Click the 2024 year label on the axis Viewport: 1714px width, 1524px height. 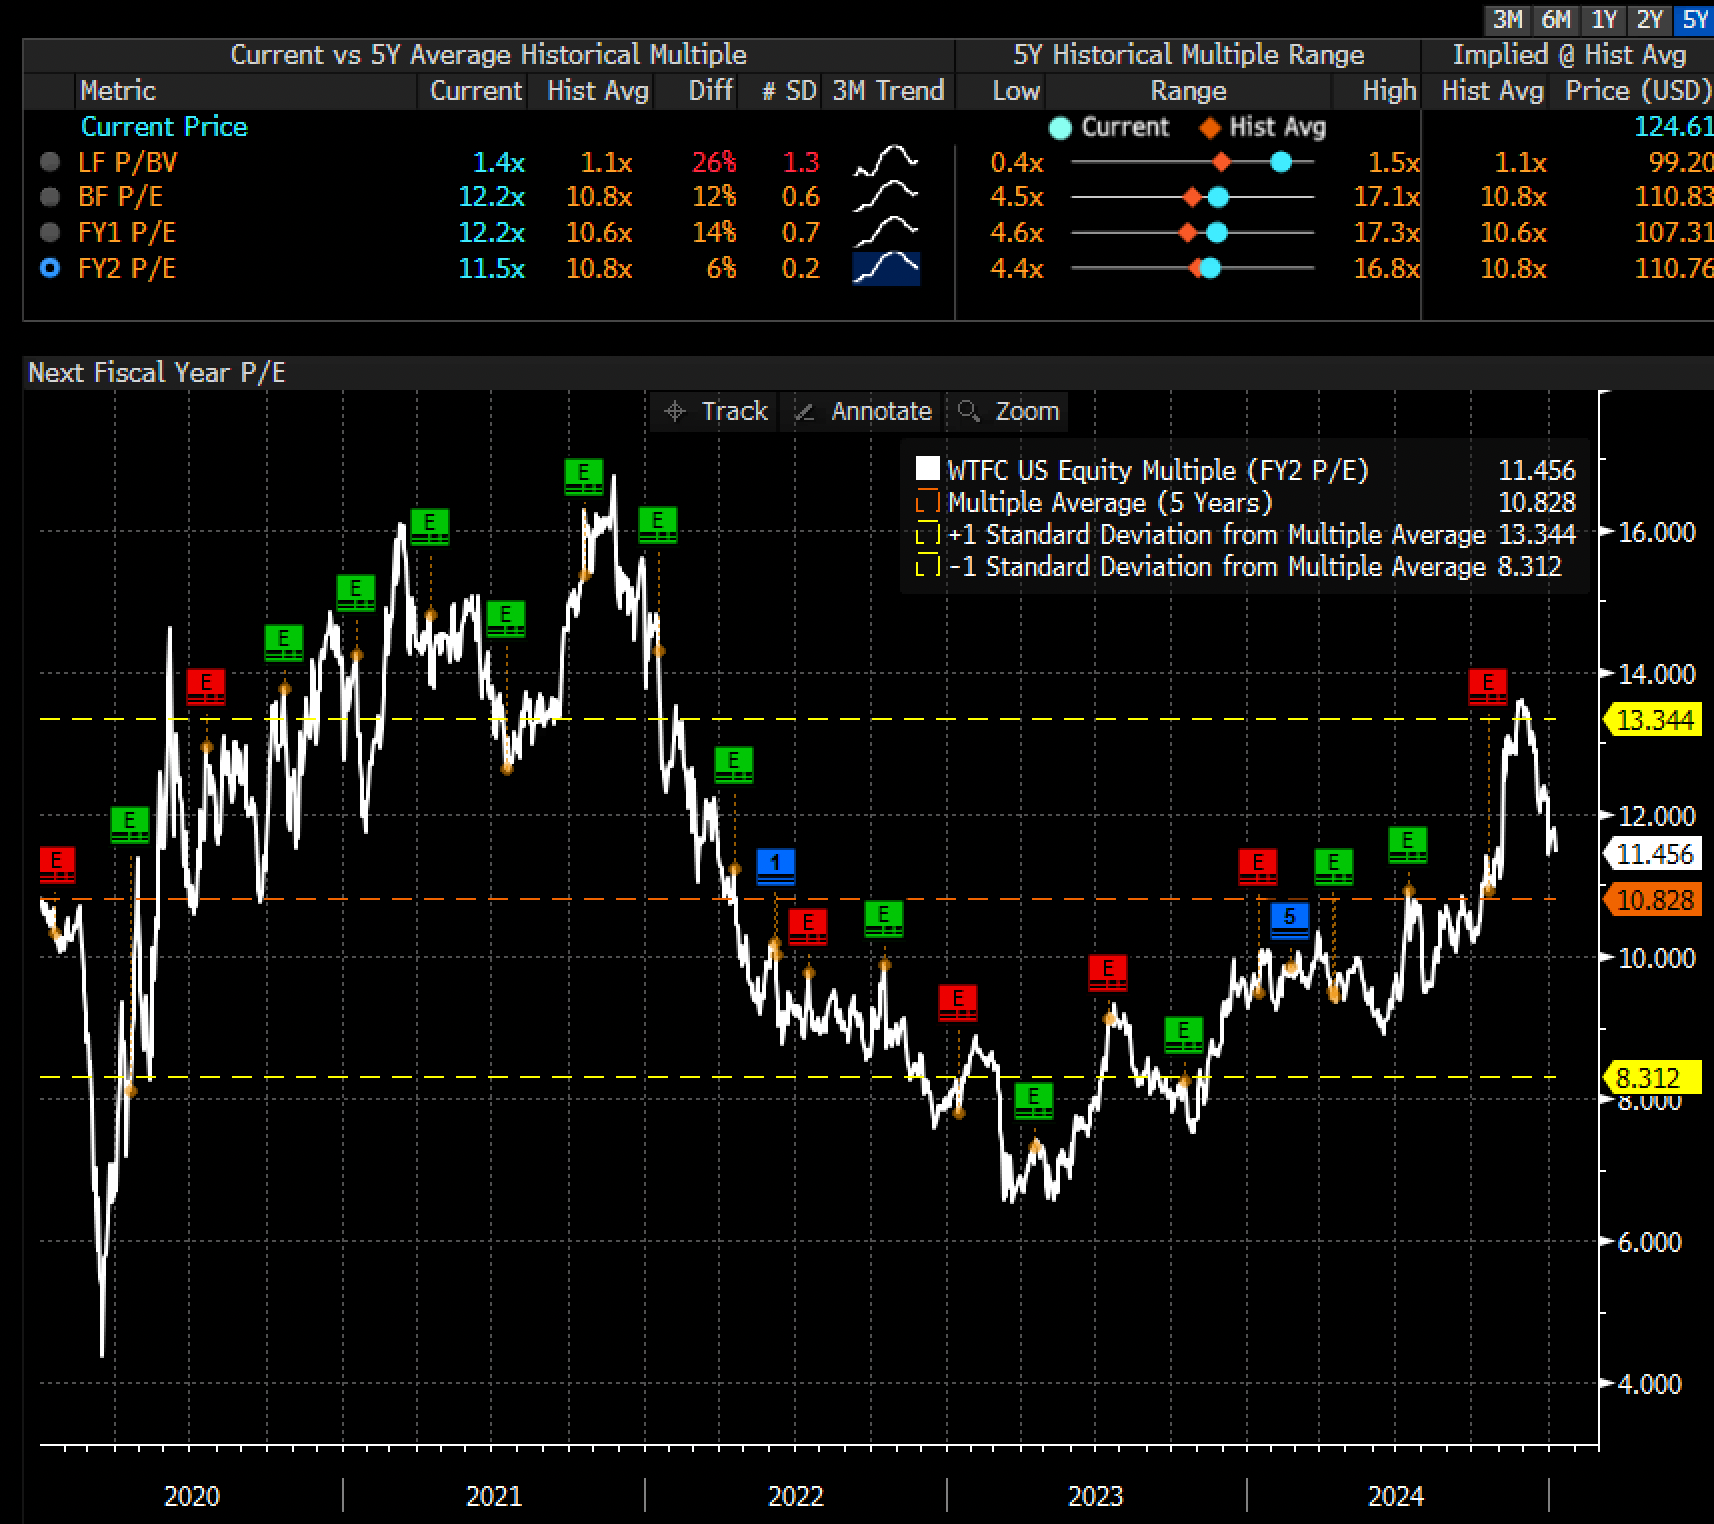pyautogui.click(x=1396, y=1496)
